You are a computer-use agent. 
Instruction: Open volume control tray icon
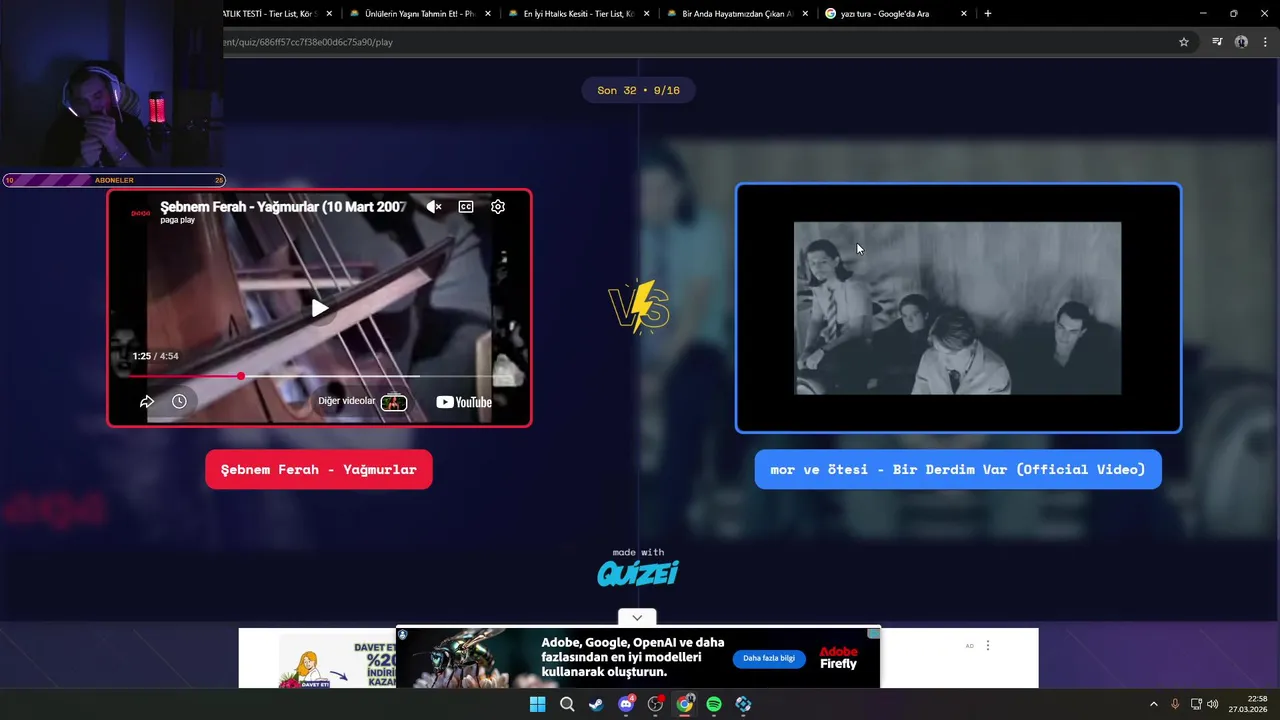[x=1213, y=704]
